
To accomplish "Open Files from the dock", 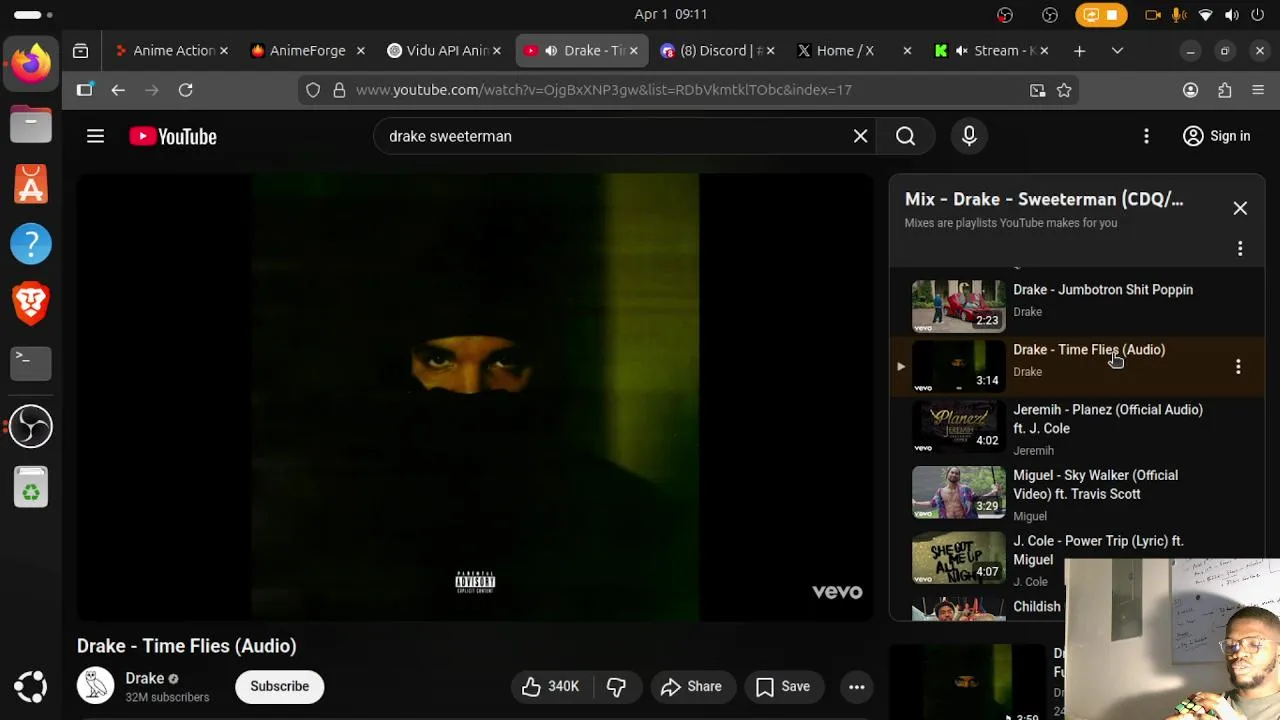I will pyautogui.click(x=31, y=124).
